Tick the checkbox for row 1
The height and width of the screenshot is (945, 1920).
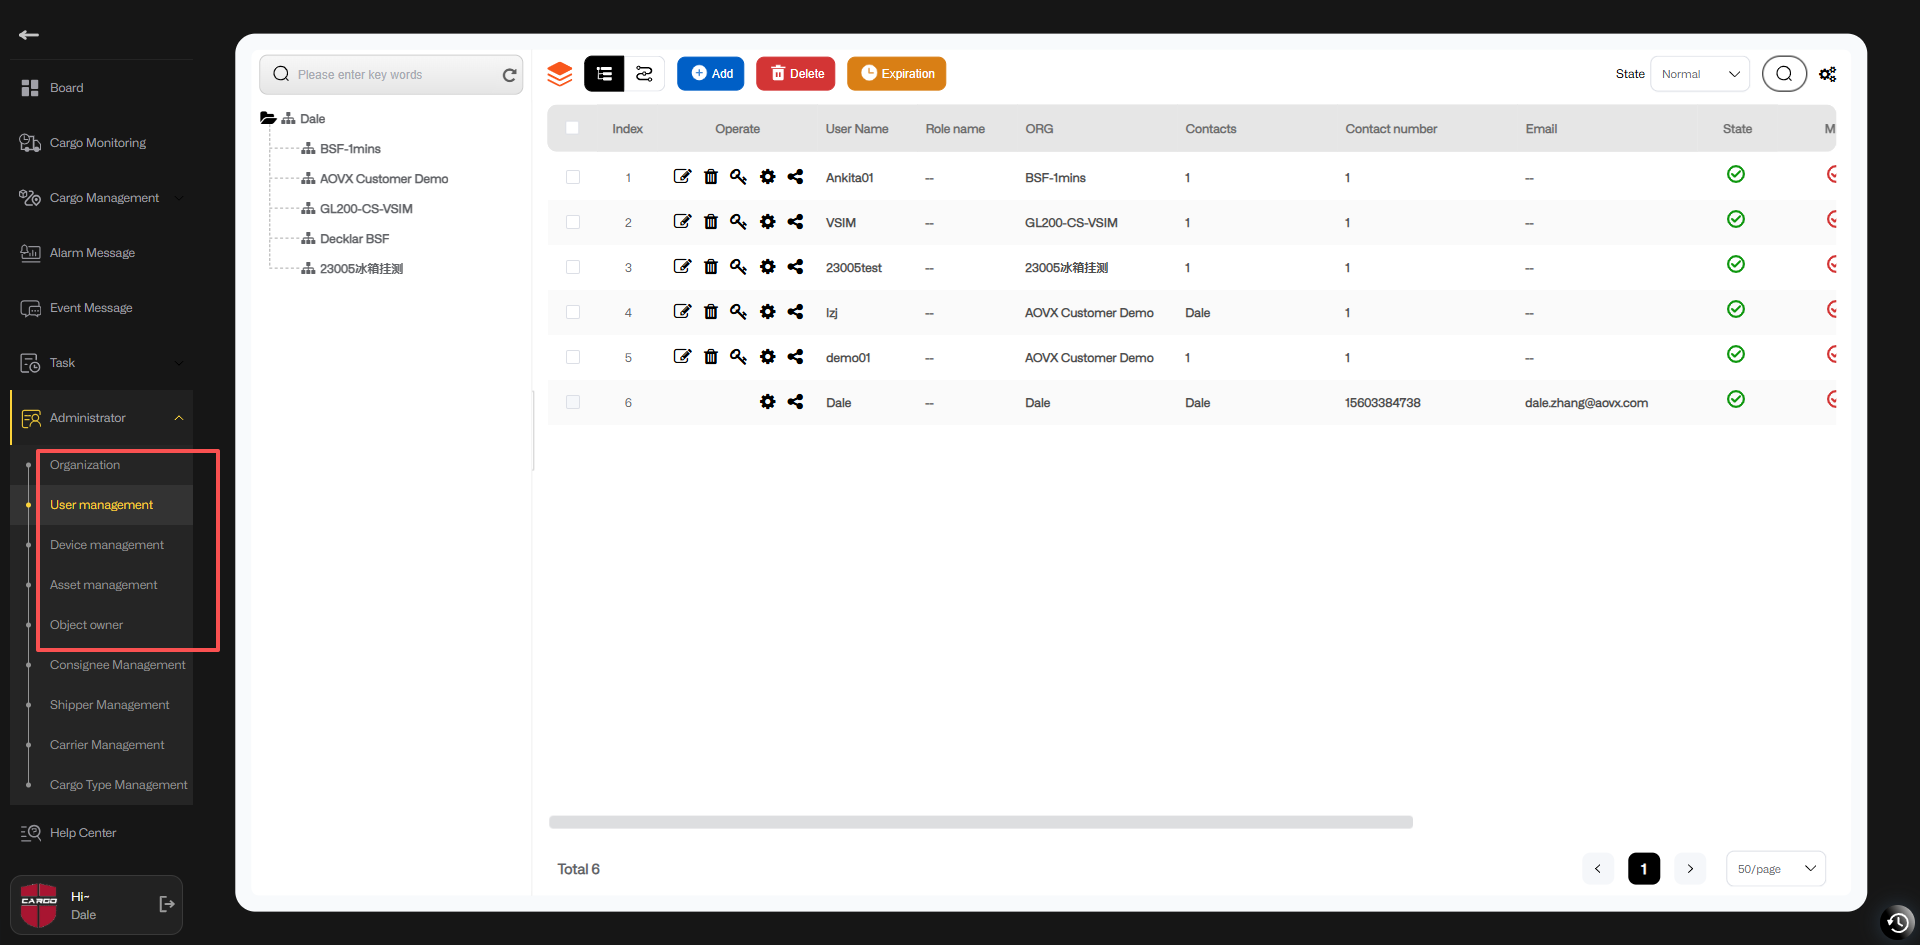click(x=573, y=177)
